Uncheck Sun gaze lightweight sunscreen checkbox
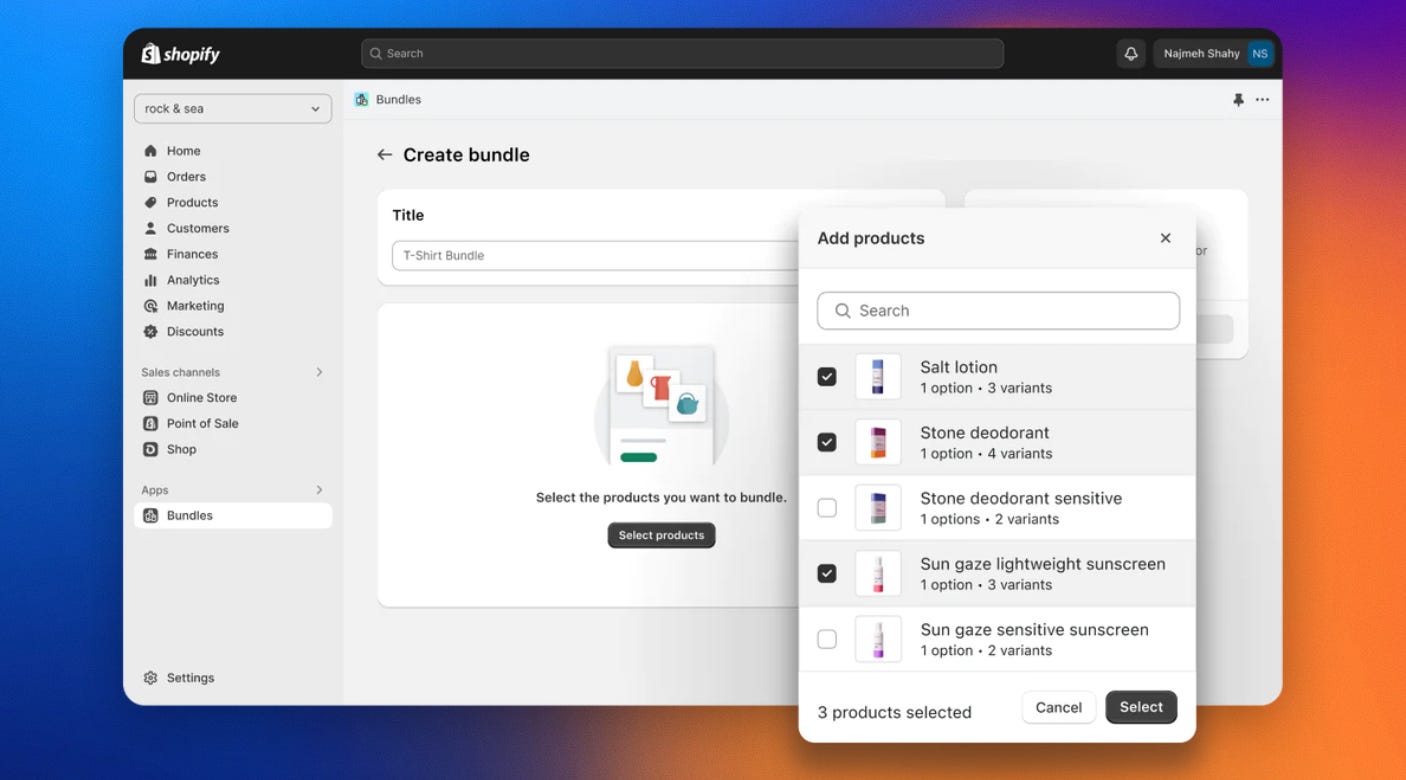The image size is (1406, 780). click(x=827, y=573)
